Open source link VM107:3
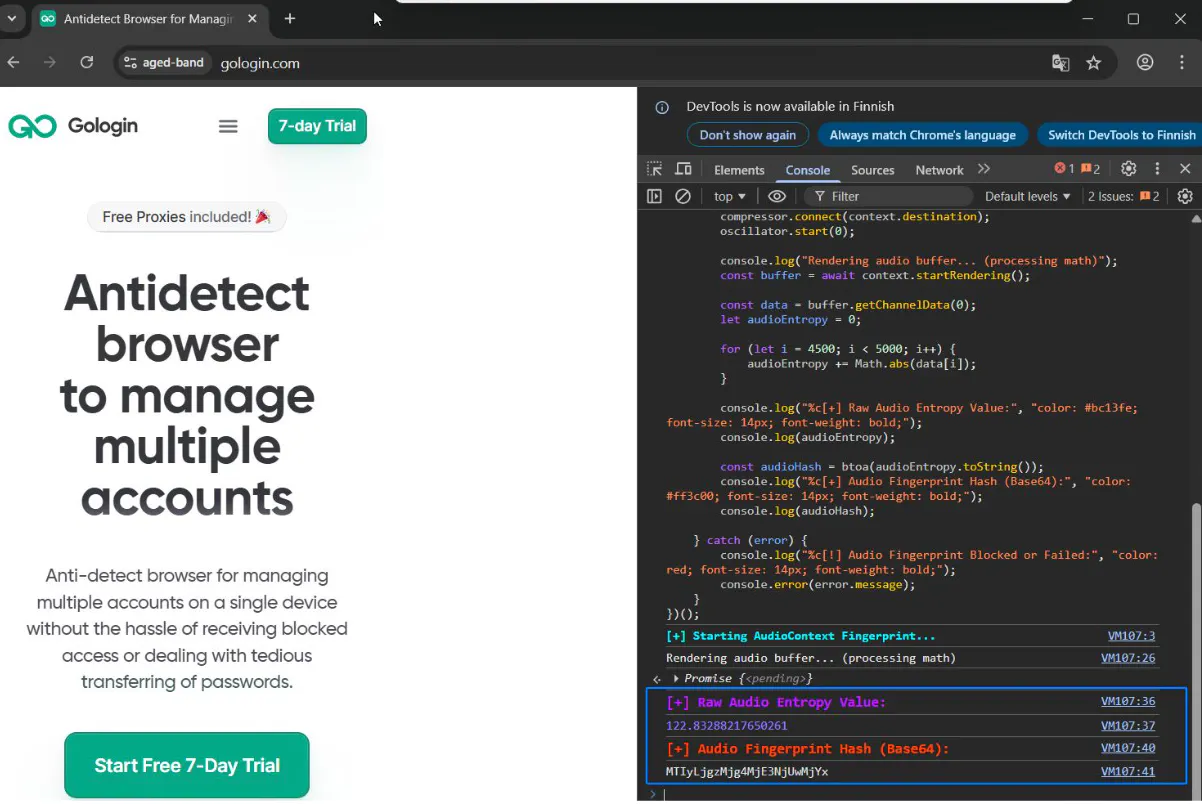 point(1131,636)
